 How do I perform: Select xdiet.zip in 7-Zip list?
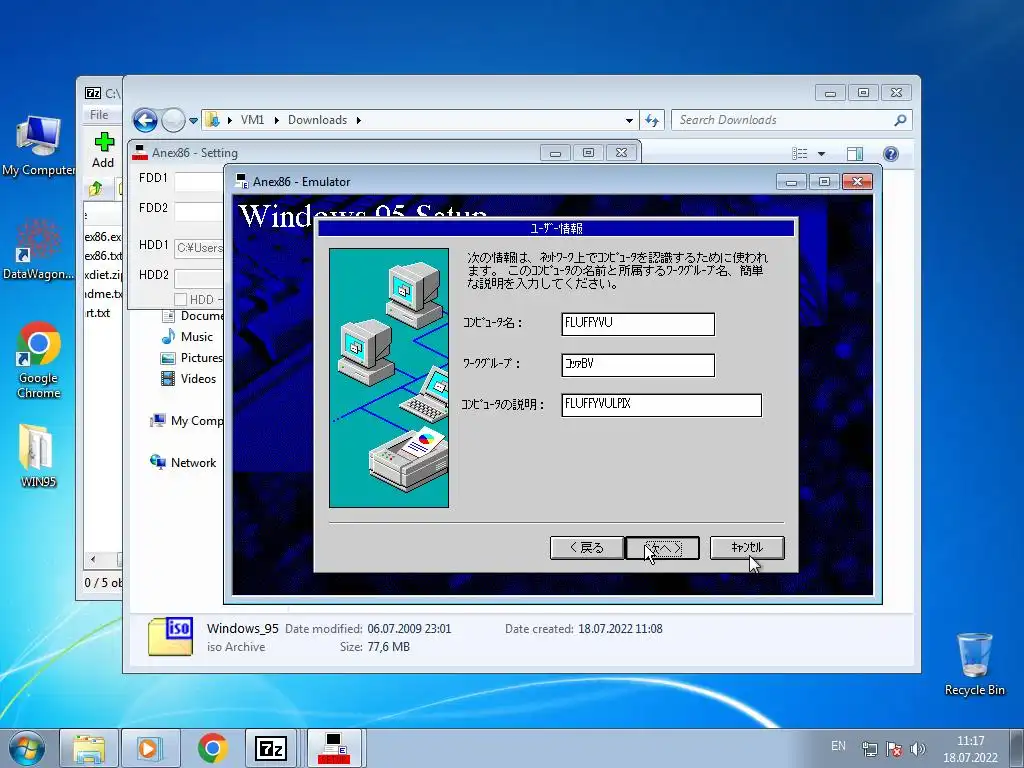click(103, 275)
